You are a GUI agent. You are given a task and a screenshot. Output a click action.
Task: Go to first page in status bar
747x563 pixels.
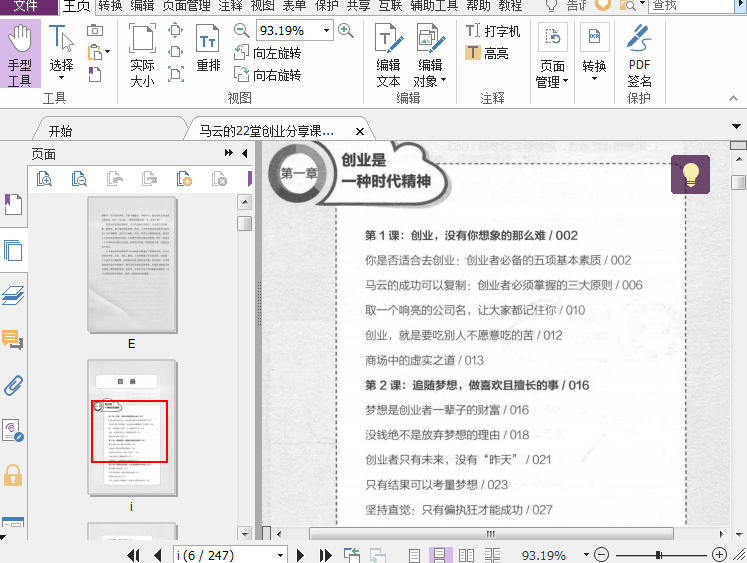tap(133, 555)
